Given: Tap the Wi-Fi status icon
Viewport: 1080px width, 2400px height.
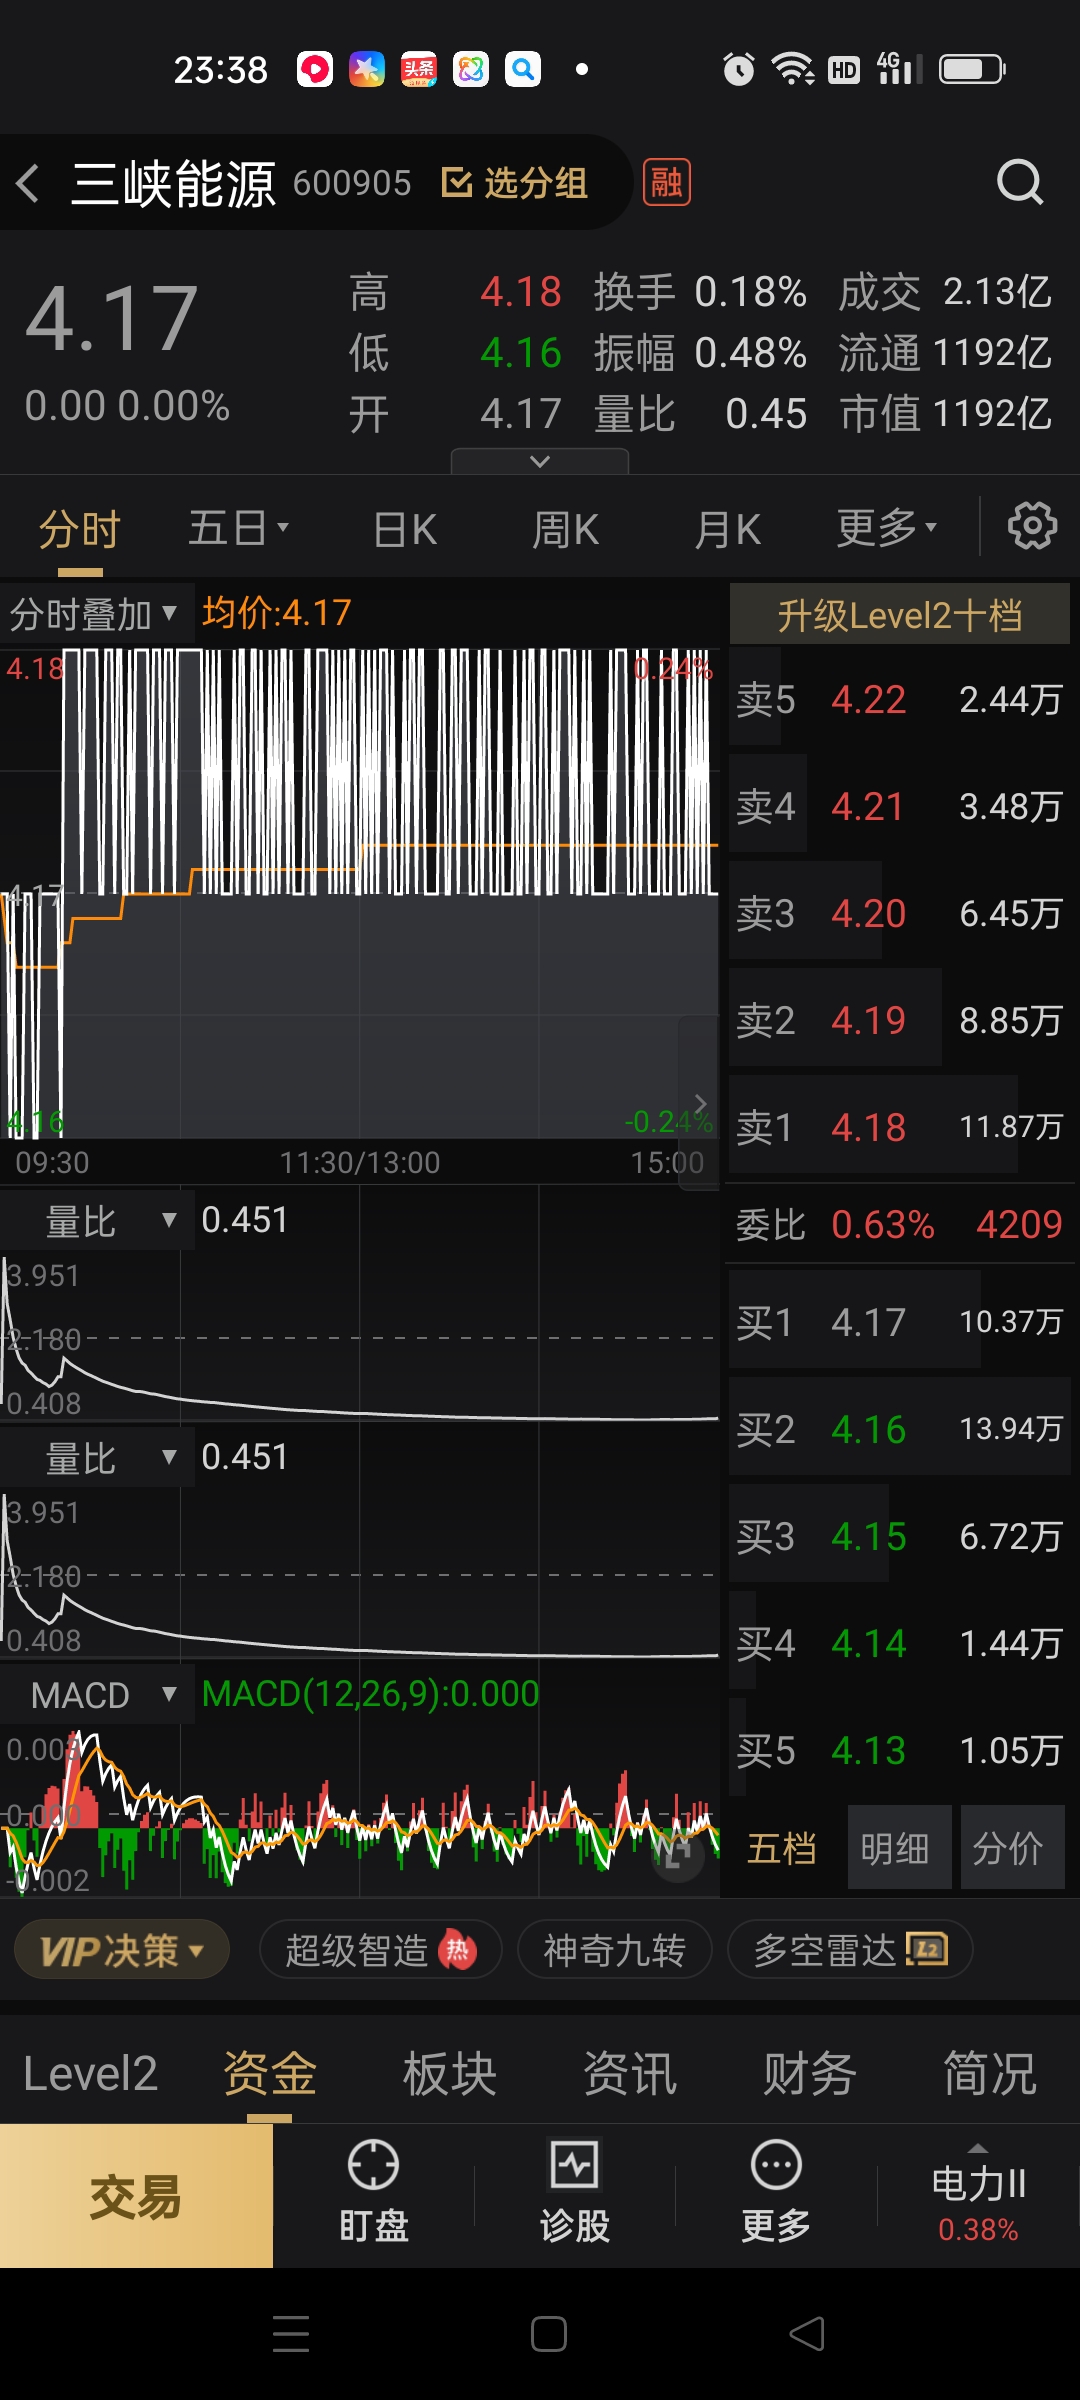Looking at the screenshot, I should pos(792,69).
